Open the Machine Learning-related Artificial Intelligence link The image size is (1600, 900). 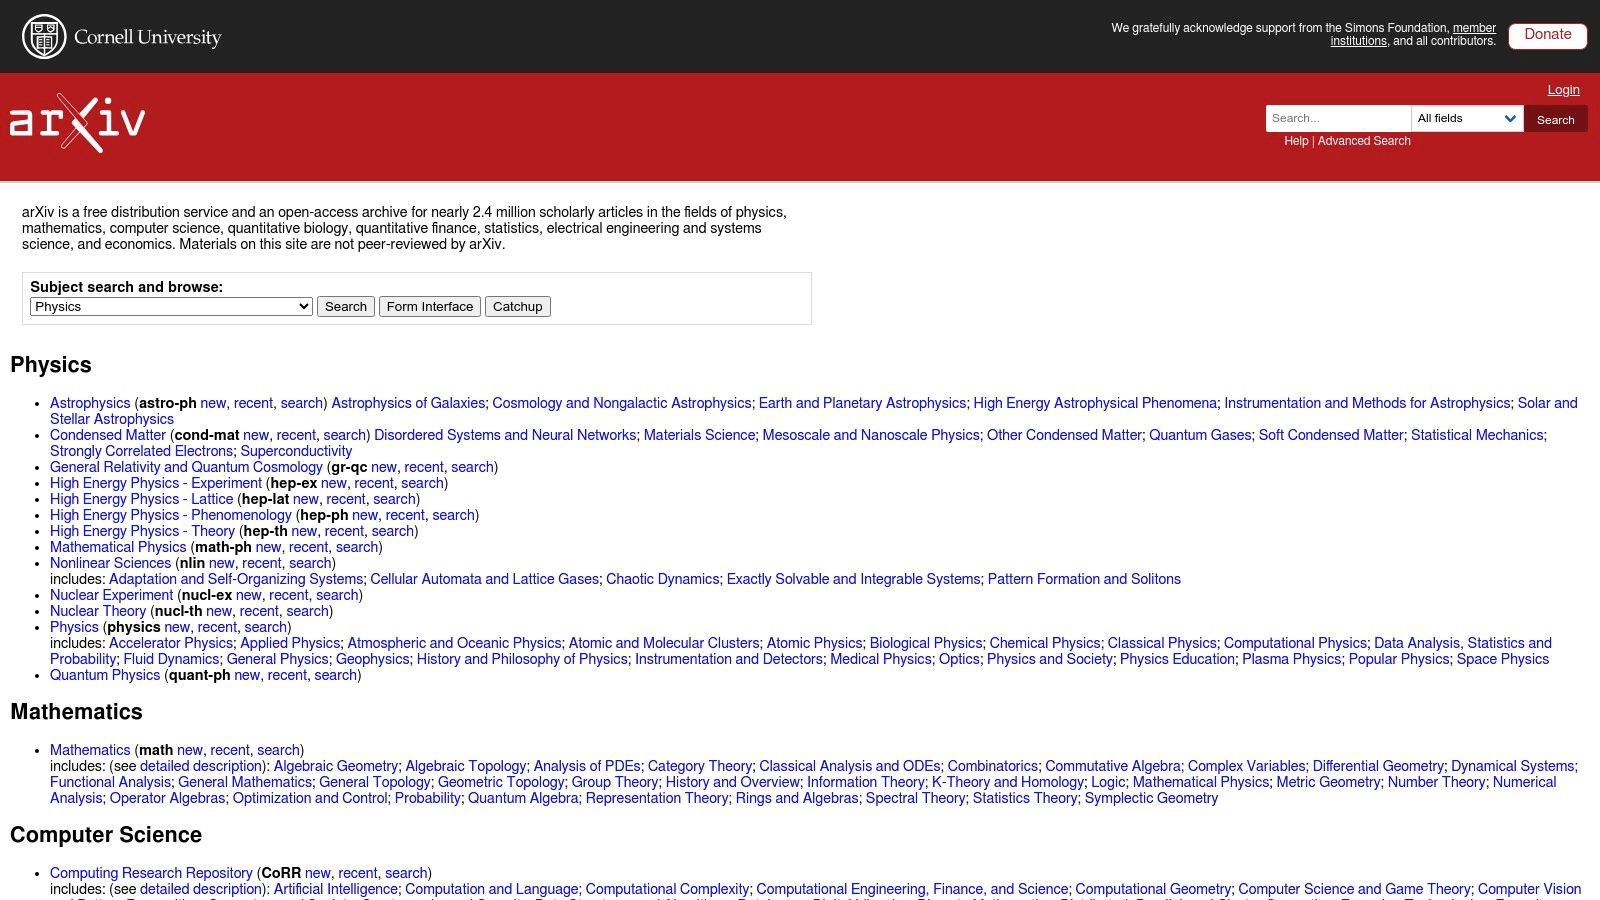coord(336,888)
